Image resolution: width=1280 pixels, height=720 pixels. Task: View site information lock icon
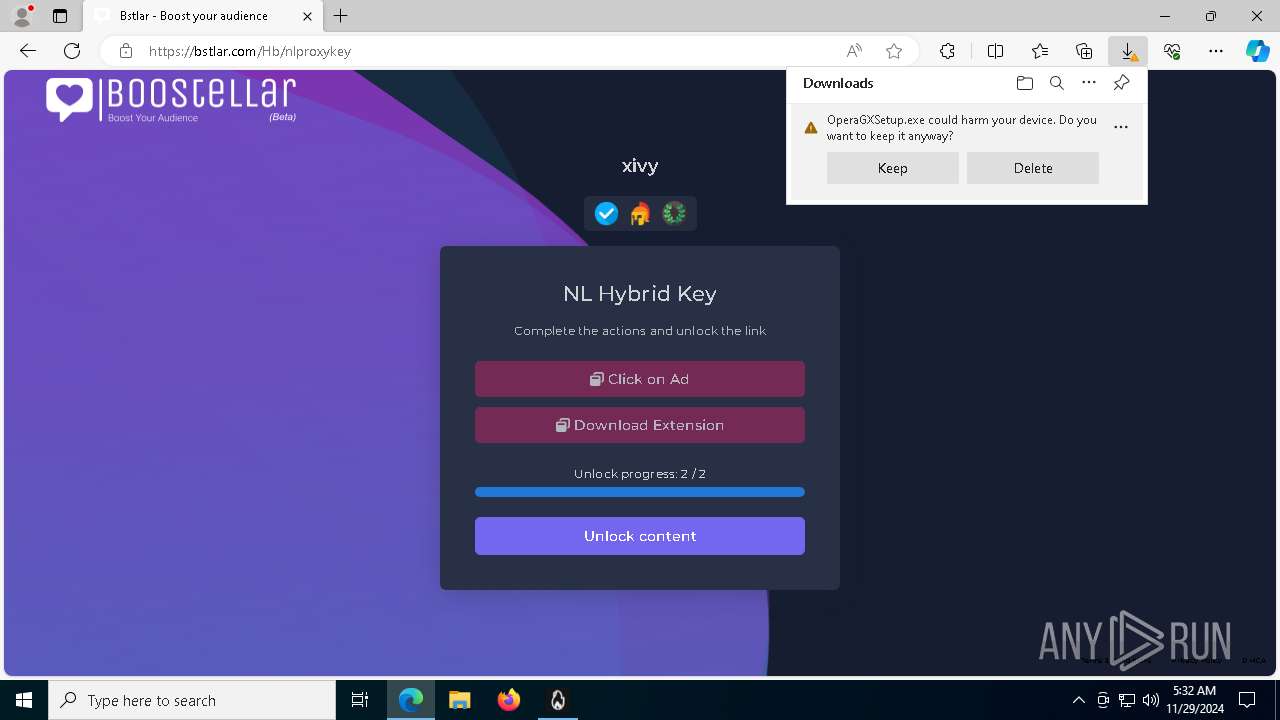(126, 51)
